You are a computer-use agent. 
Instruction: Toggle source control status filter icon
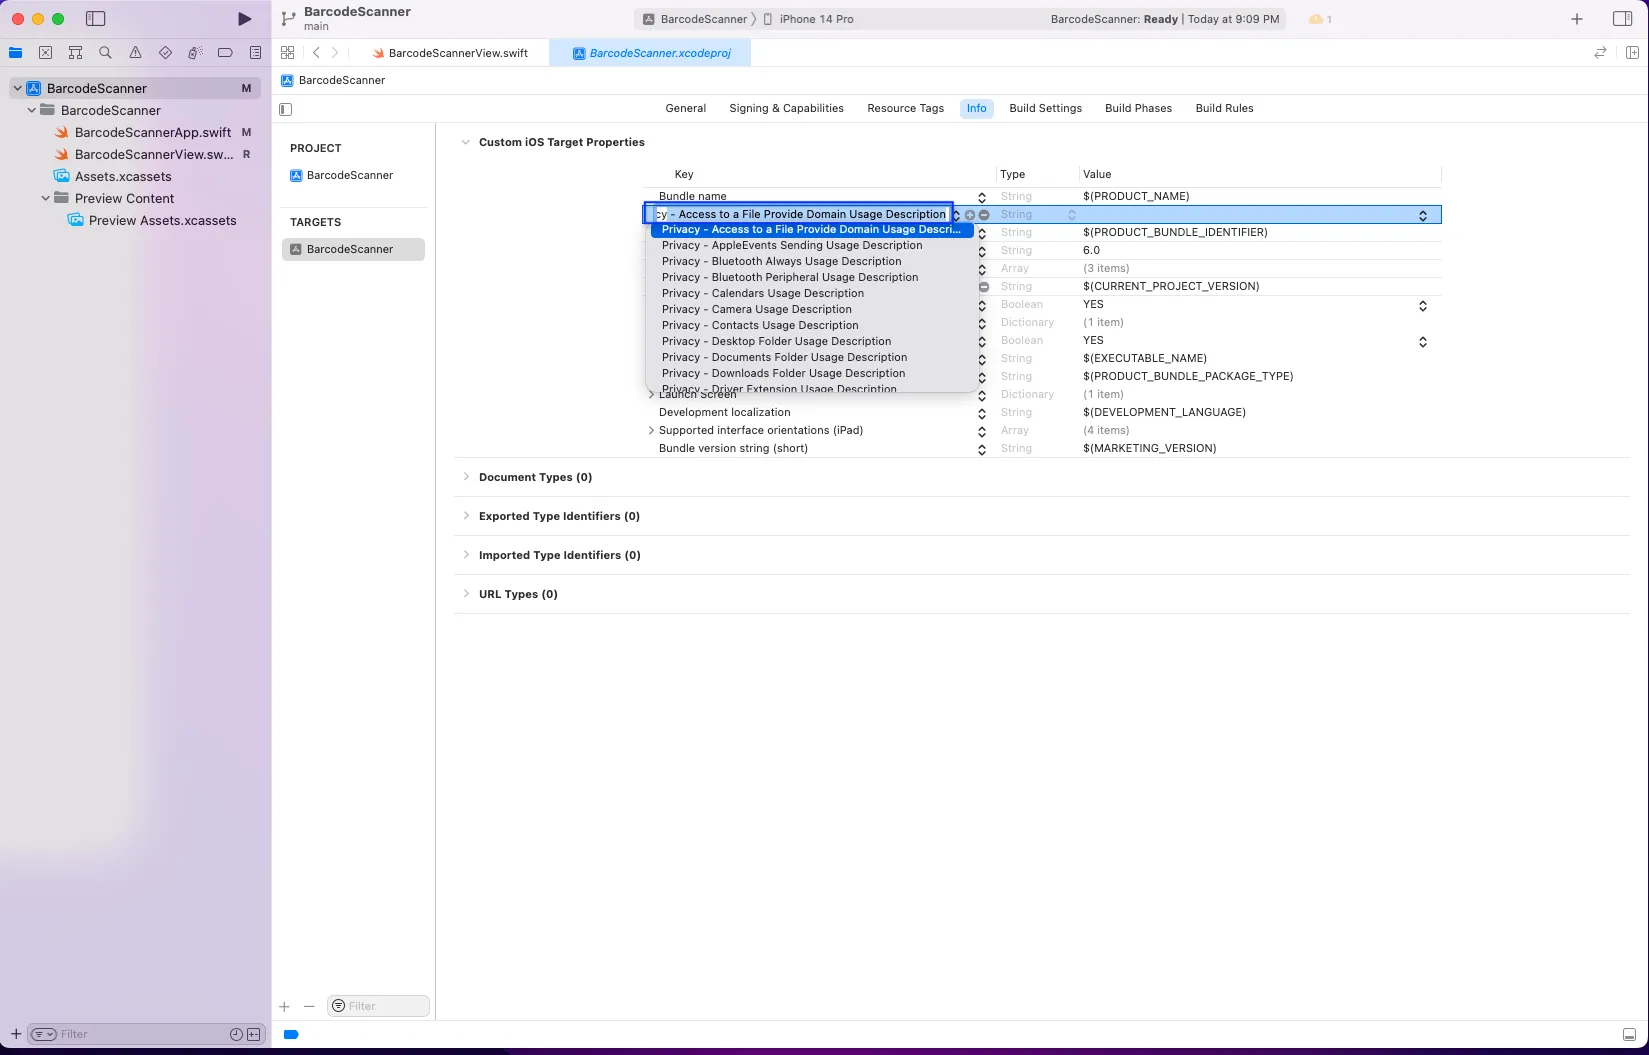(x=254, y=1034)
